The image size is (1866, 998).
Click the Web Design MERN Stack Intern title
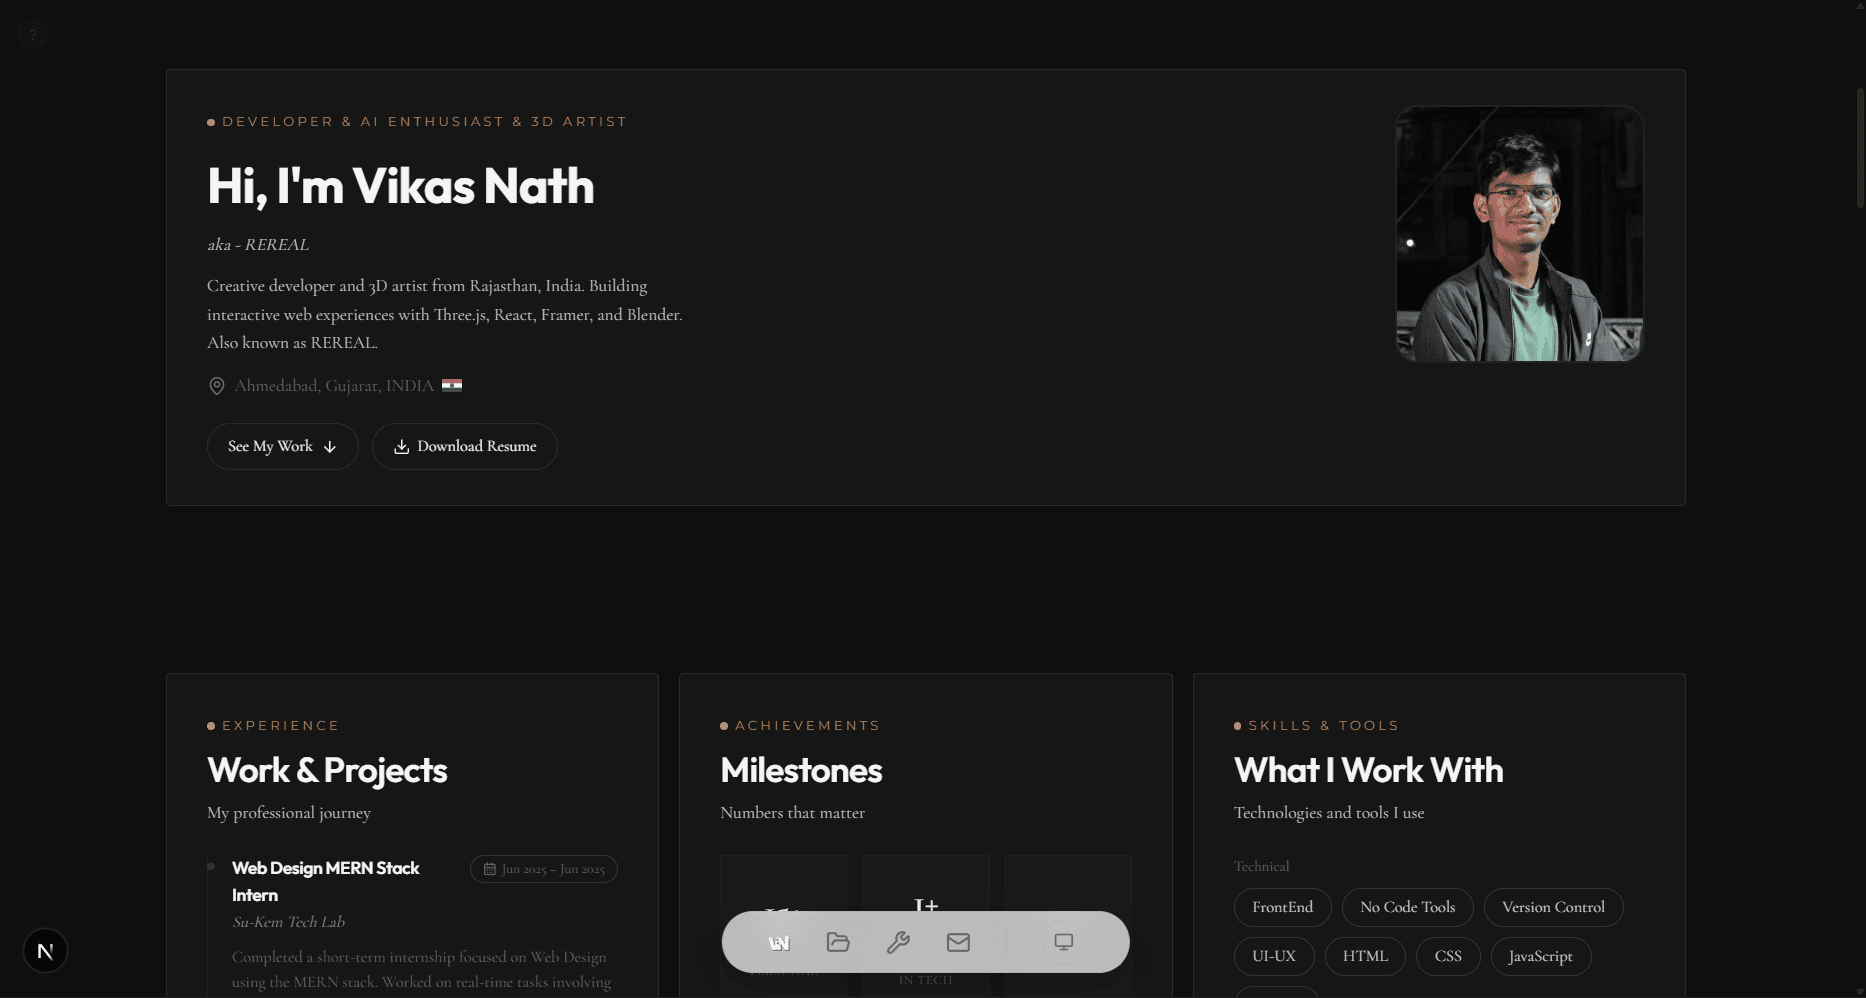pyautogui.click(x=326, y=881)
